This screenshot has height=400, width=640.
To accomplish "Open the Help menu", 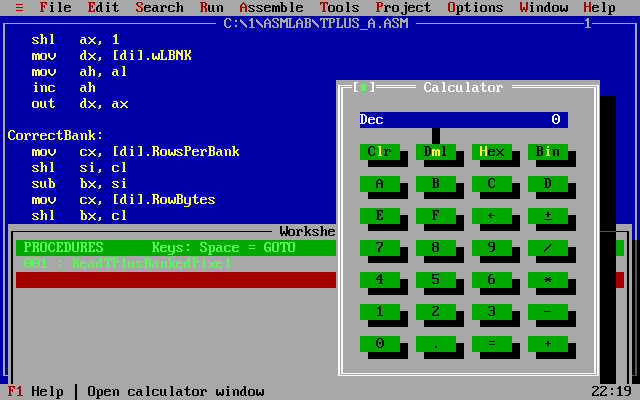I will (x=599, y=7).
